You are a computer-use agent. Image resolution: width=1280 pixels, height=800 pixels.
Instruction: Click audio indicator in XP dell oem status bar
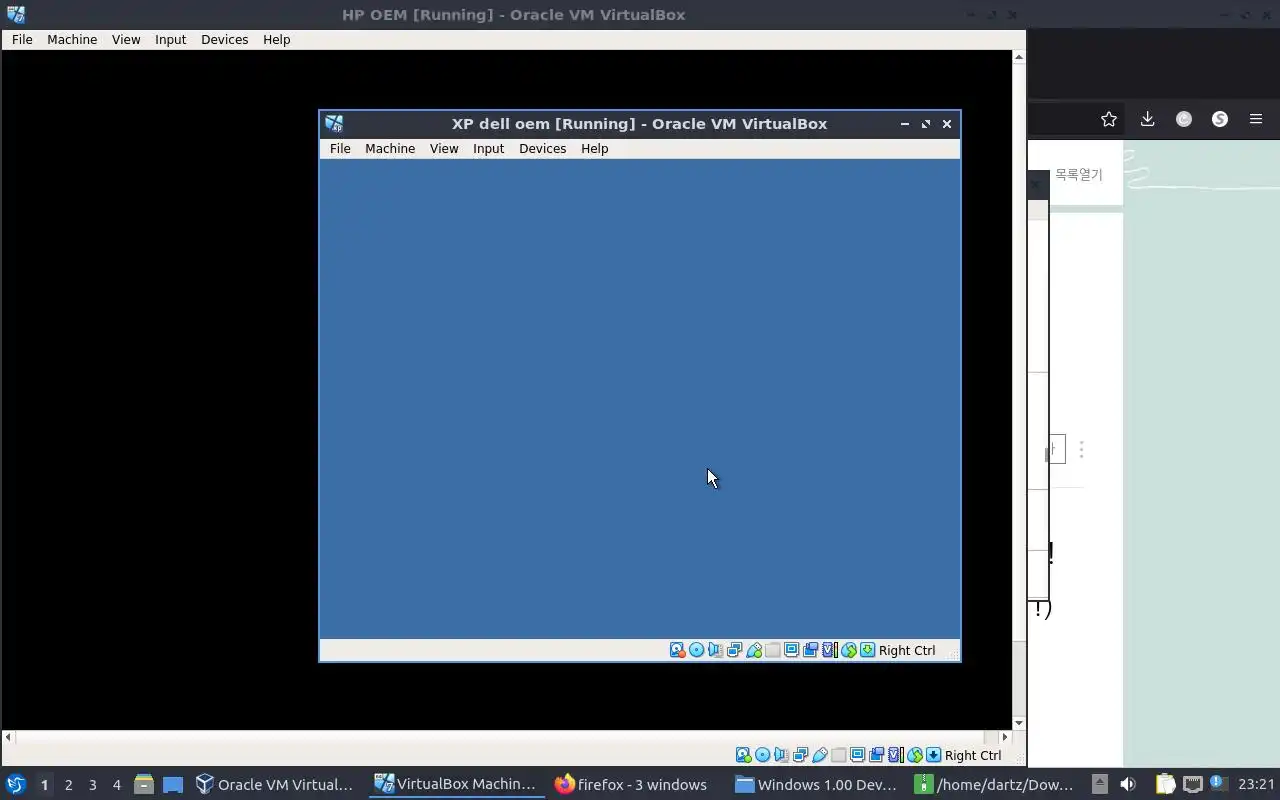[715, 650]
